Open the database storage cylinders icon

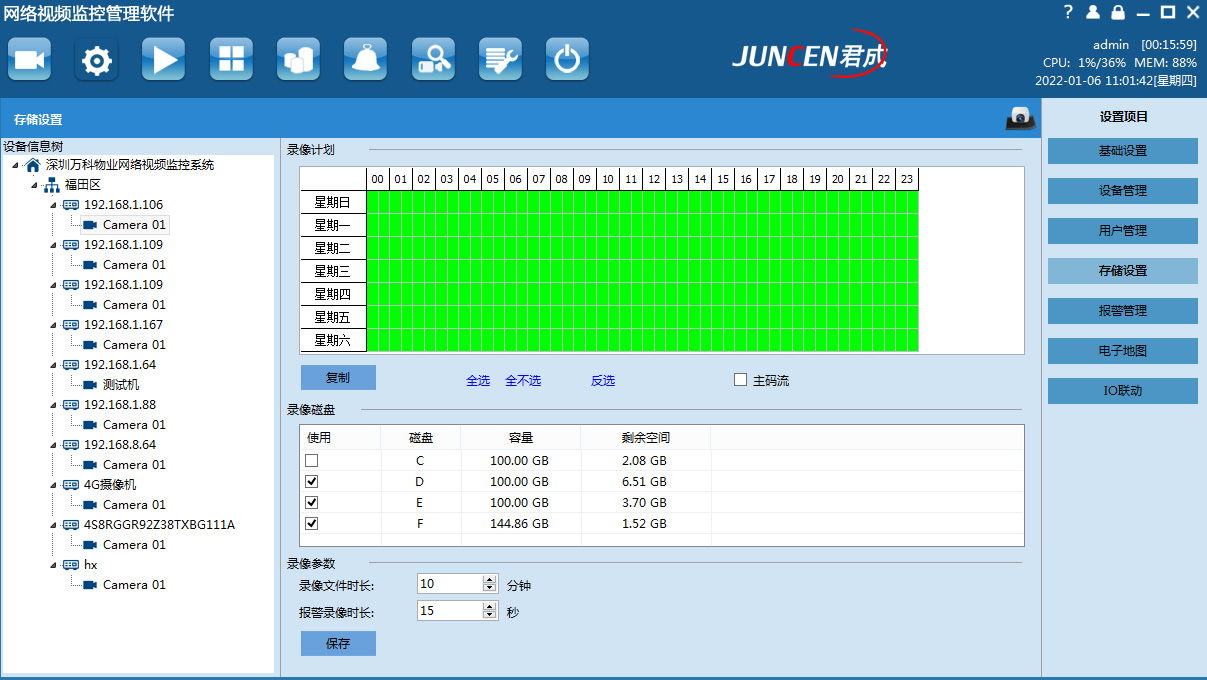point(298,60)
